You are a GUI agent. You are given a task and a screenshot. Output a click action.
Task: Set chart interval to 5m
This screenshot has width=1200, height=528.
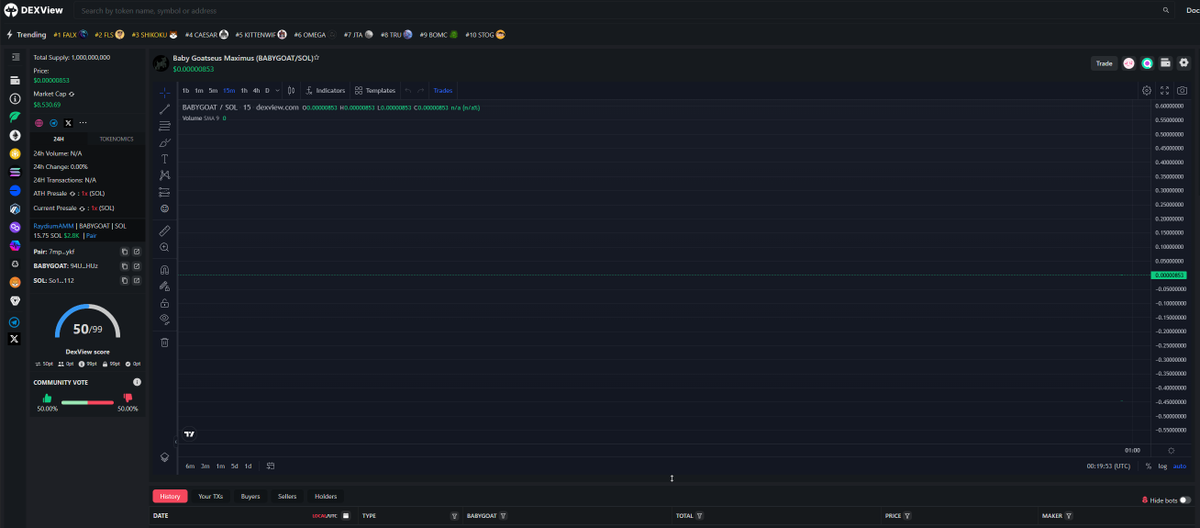click(213, 90)
